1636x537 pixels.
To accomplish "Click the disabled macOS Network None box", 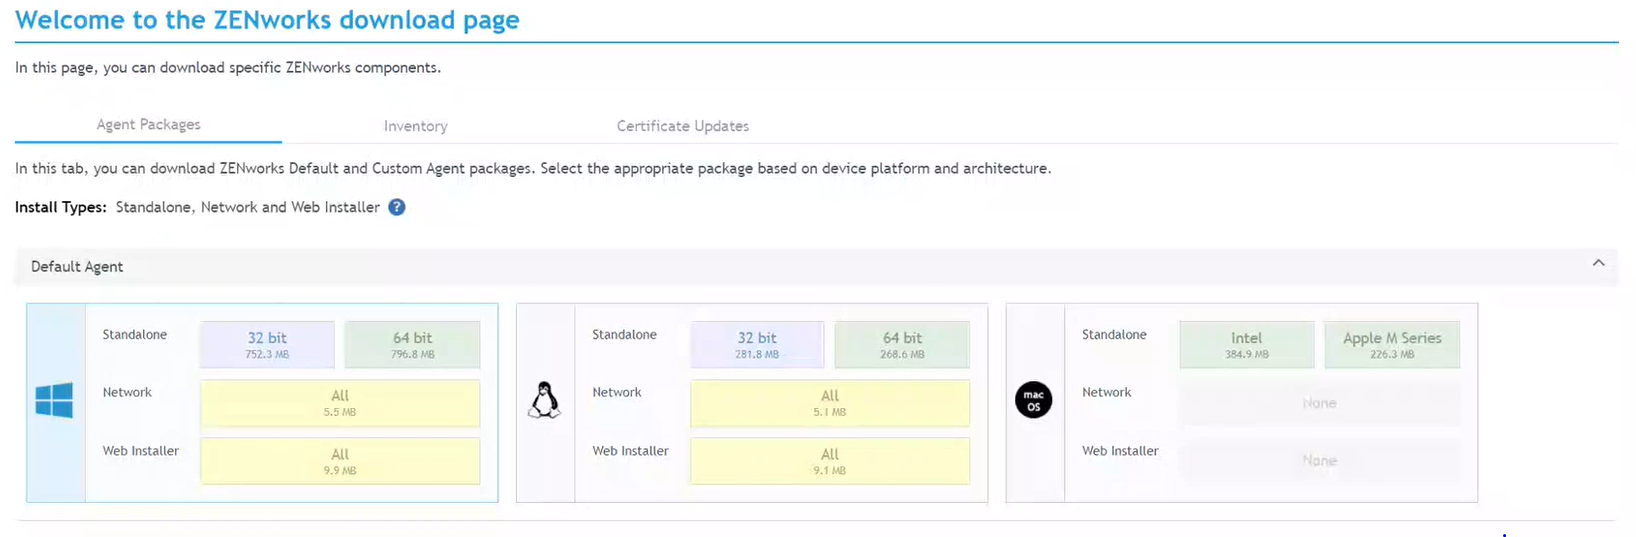I will pos(1319,403).
